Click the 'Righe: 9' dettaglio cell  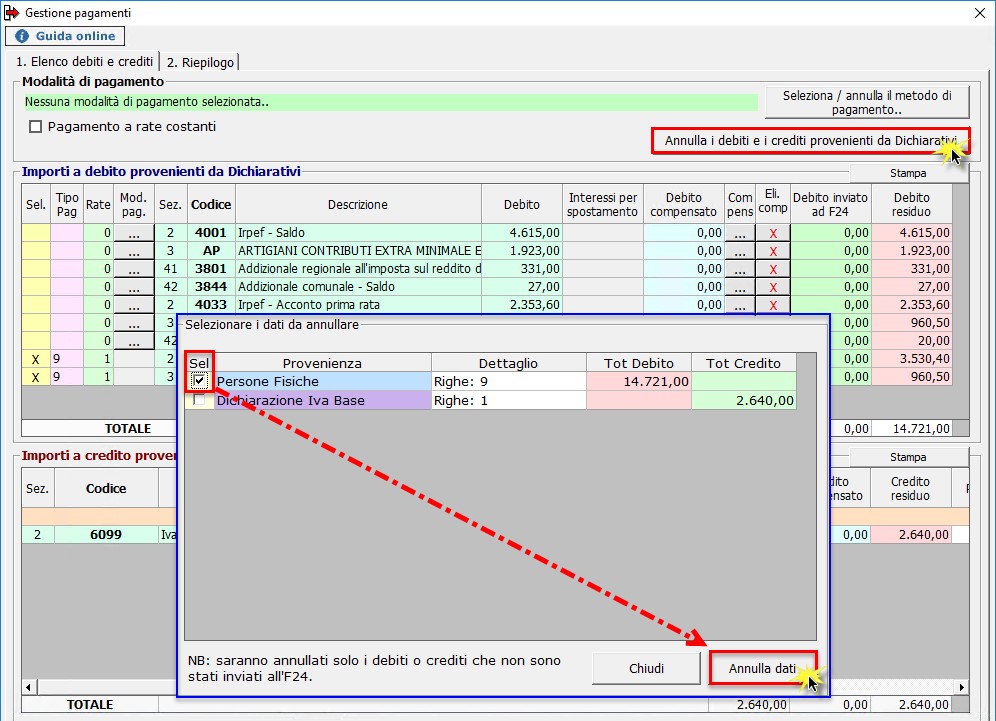509,381
